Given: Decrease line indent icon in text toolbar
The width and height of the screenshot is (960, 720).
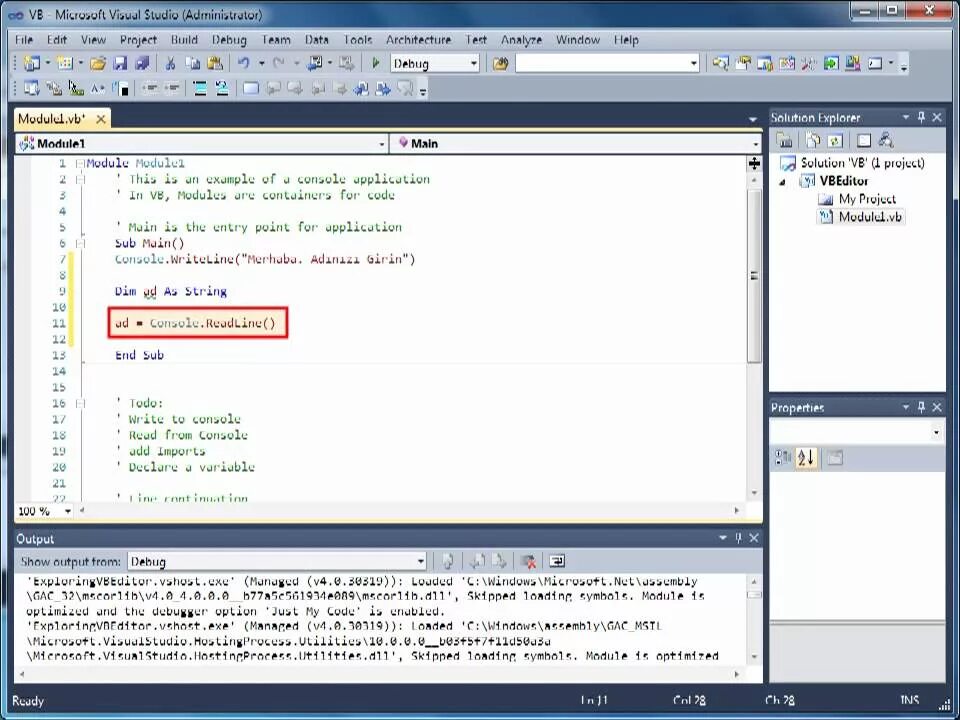Looking at the screenshot, I should coord(150,89).
